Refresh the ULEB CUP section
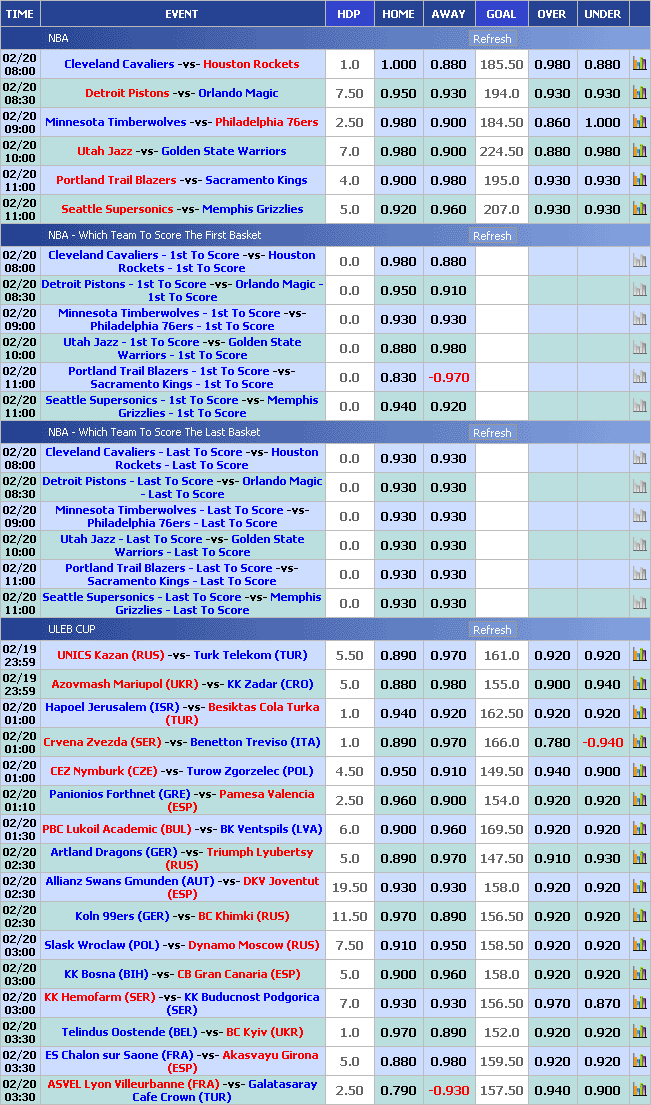The height and width of the screenshot is (1105, 651). [x=492, y=630]
